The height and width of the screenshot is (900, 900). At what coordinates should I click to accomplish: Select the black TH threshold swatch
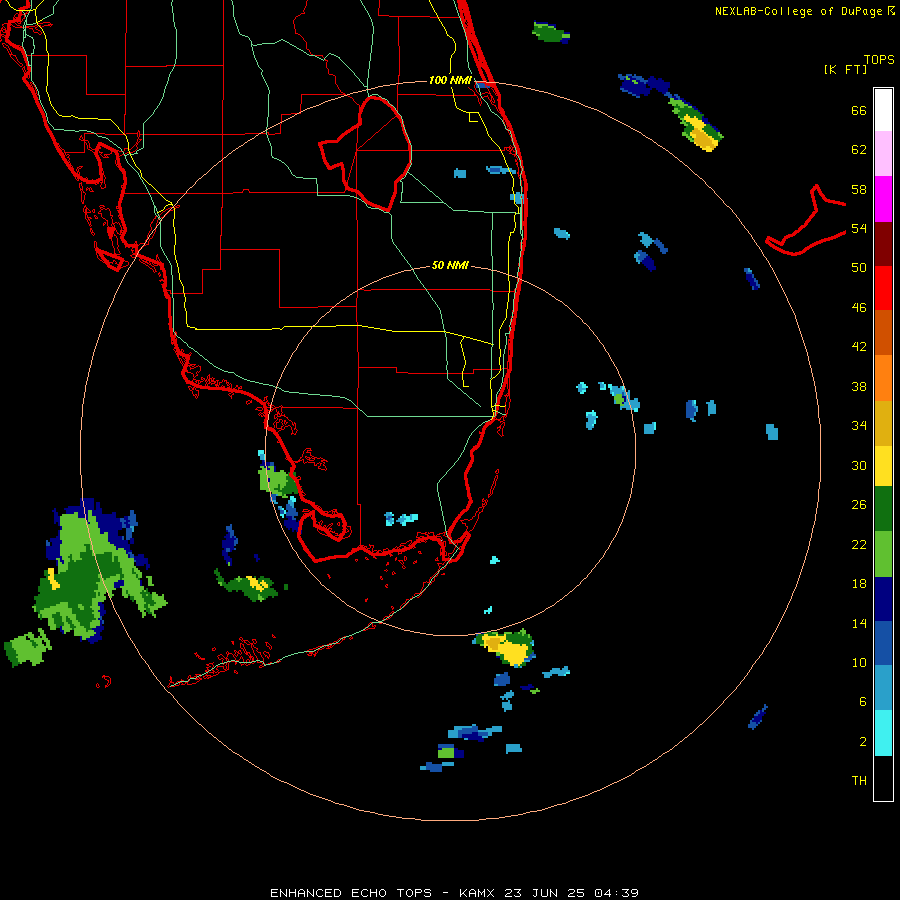[883, 778]
